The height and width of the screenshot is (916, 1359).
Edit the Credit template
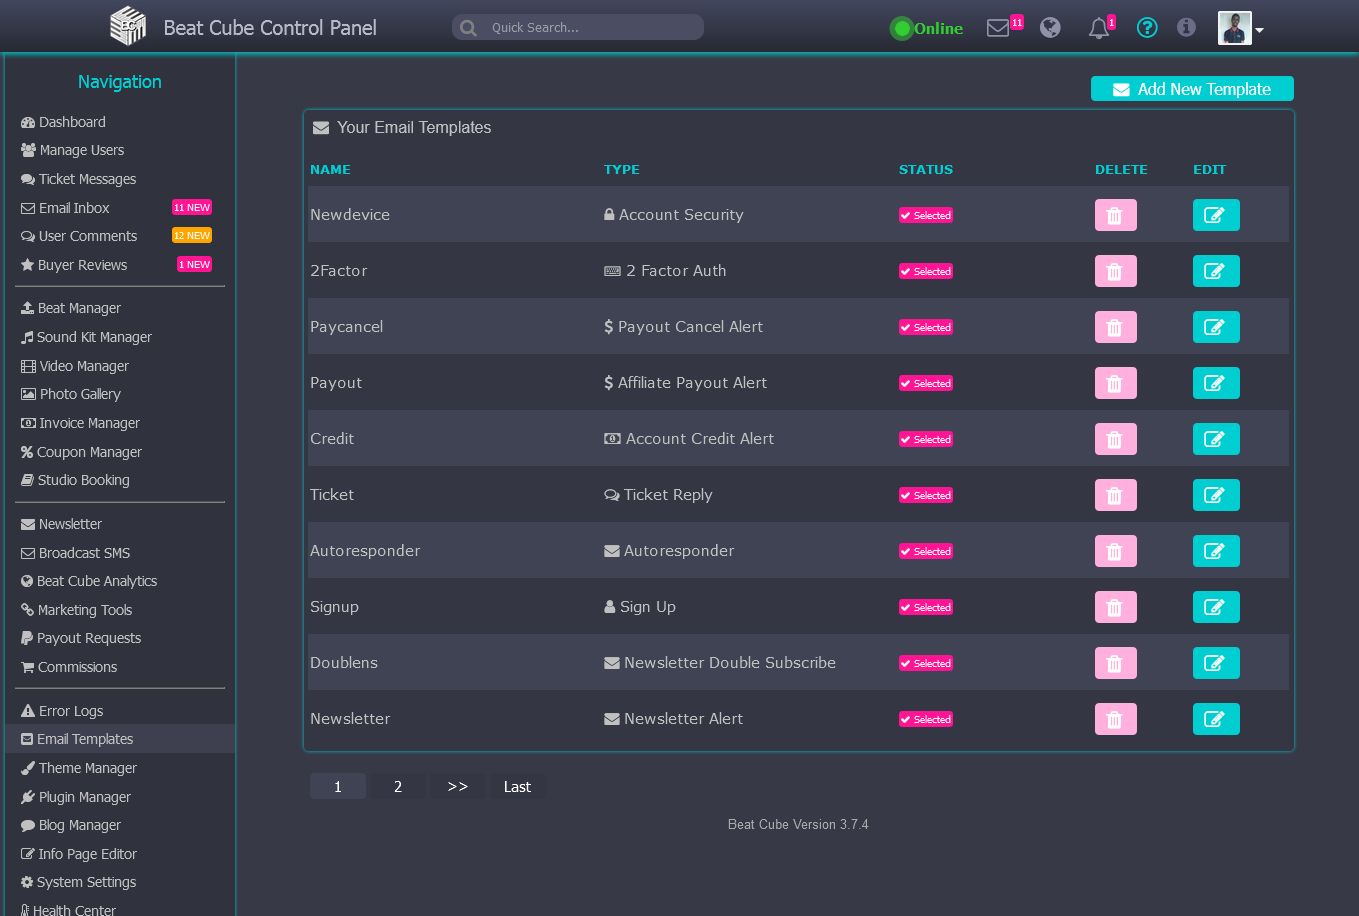coord(1216,439)
